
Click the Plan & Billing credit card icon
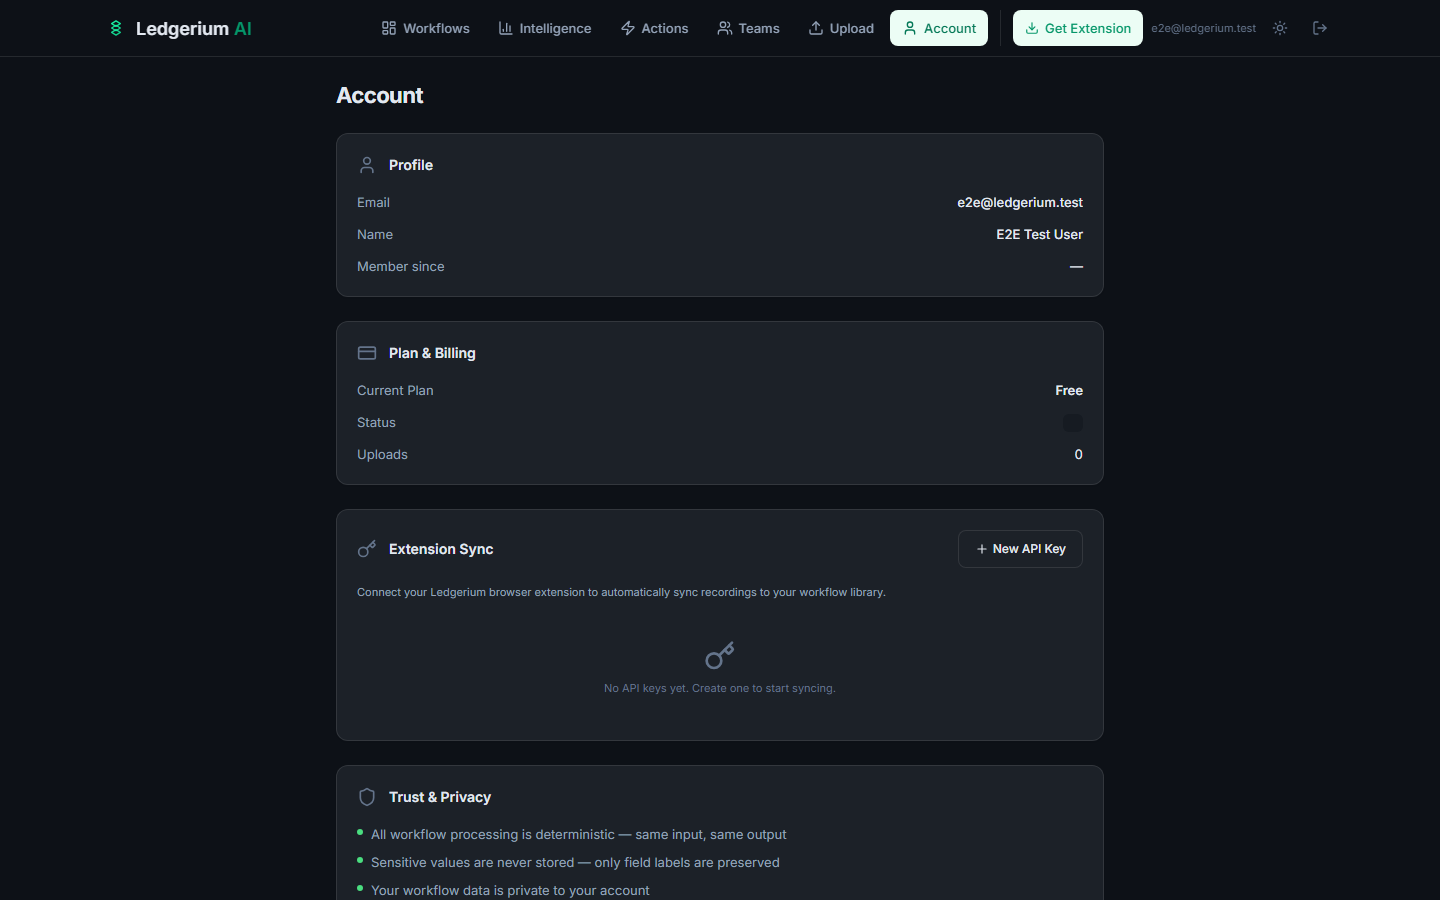tap(367, 353)
